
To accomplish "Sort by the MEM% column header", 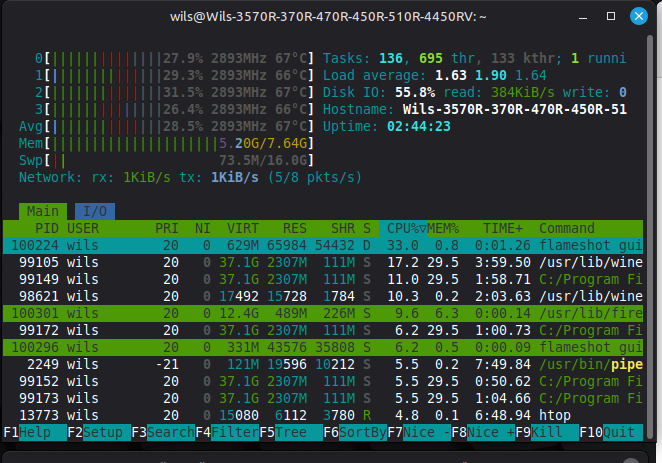I will (446, 228).
